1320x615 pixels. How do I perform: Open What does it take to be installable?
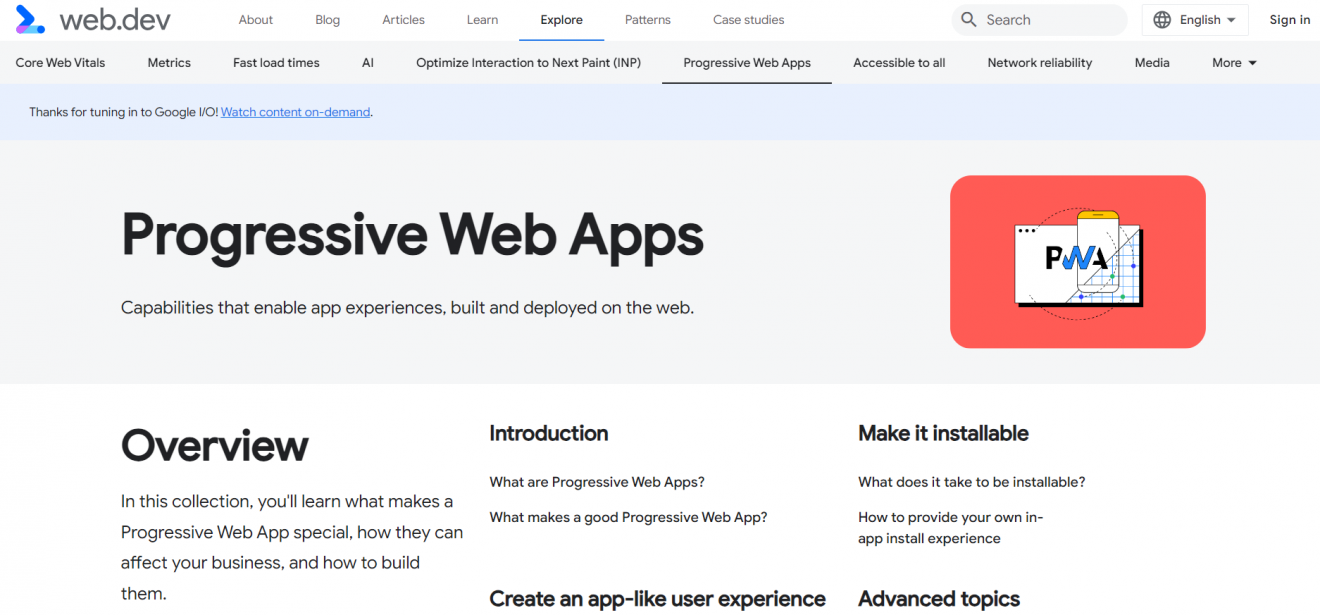coord(971,481)
